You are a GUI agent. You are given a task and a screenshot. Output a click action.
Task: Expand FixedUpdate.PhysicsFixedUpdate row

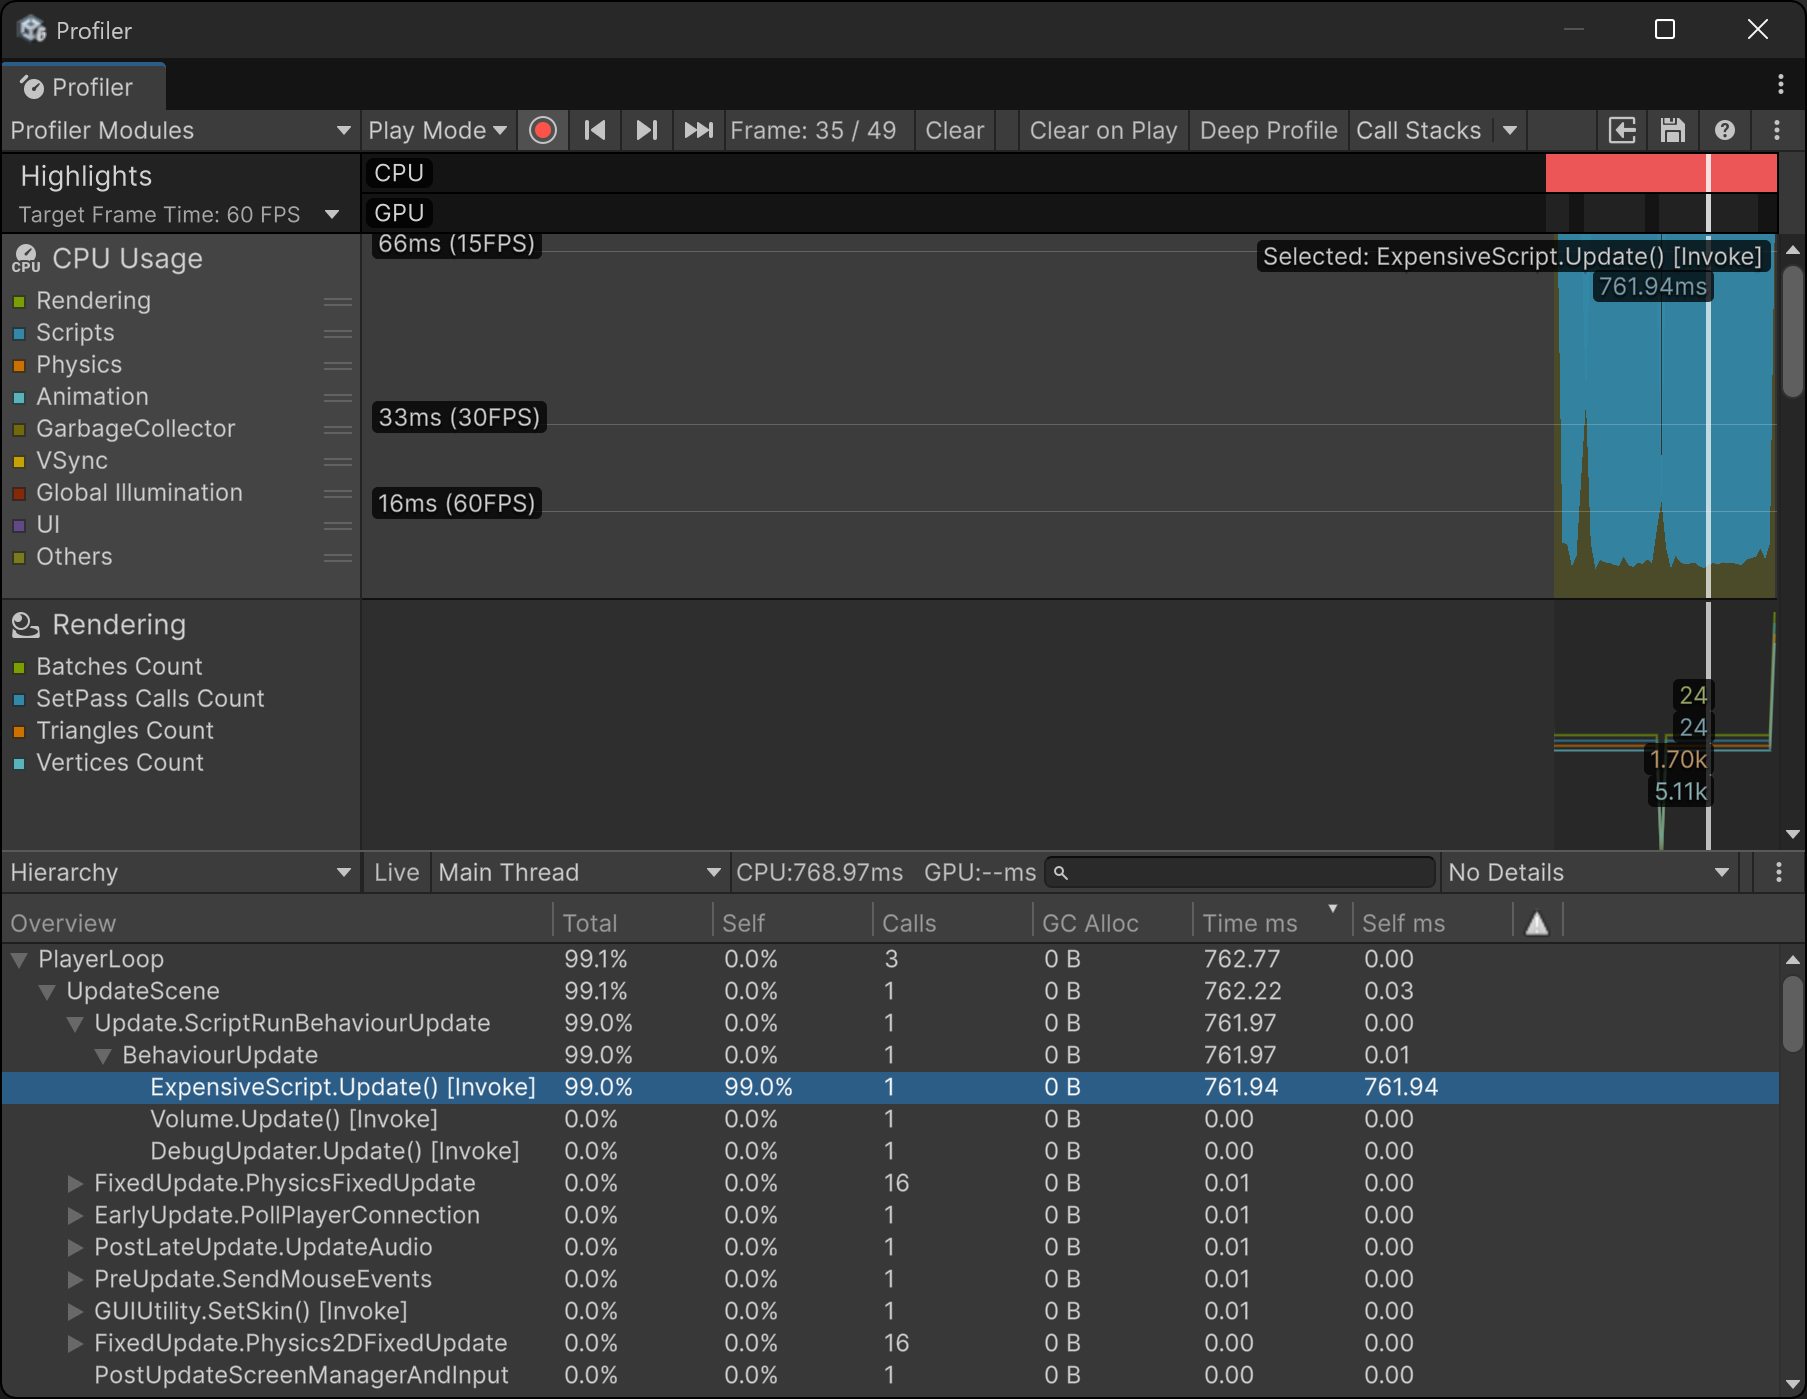pyautogui.click(x=75, y=1184)
